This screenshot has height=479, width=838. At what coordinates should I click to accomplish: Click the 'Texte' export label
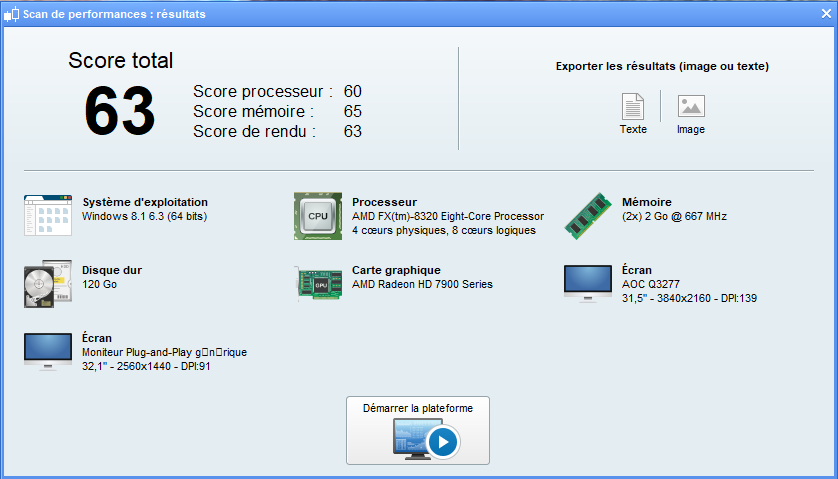pyautogui.click(x=633, y=129)
